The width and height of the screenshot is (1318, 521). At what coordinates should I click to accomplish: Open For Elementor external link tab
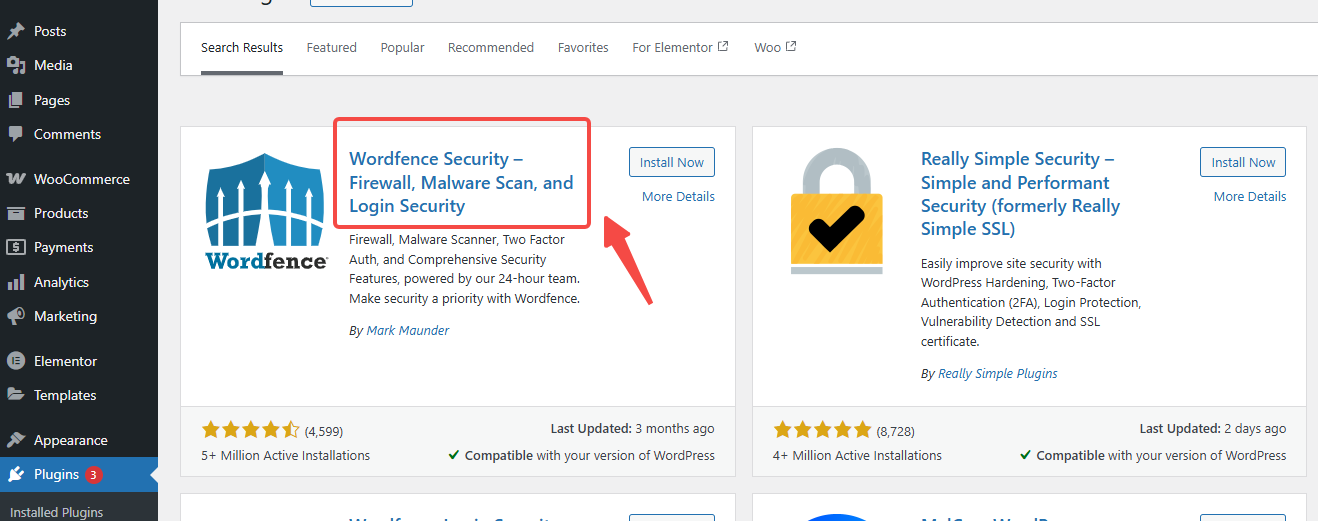click(680, 47)
